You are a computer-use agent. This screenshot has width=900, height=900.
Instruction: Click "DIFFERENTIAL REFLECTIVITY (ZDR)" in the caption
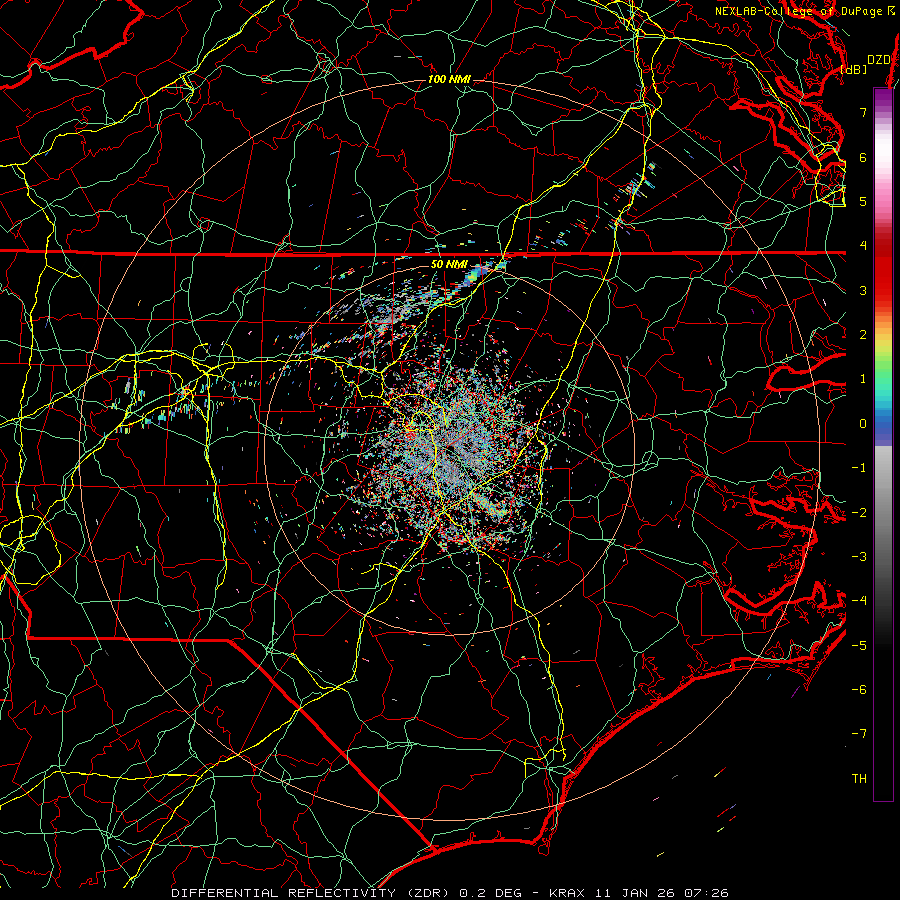[312, 893]
